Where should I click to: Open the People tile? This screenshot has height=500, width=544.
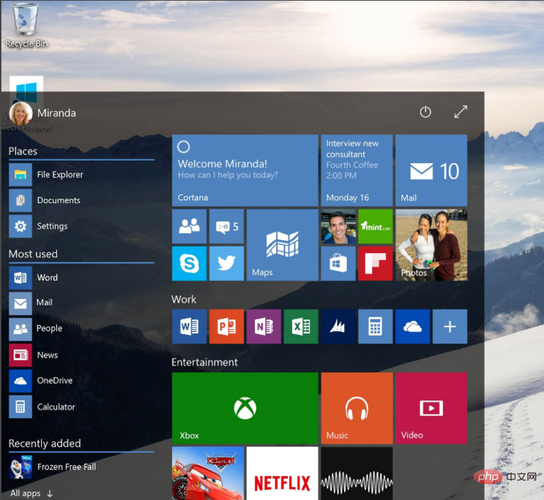coord(189,226)
